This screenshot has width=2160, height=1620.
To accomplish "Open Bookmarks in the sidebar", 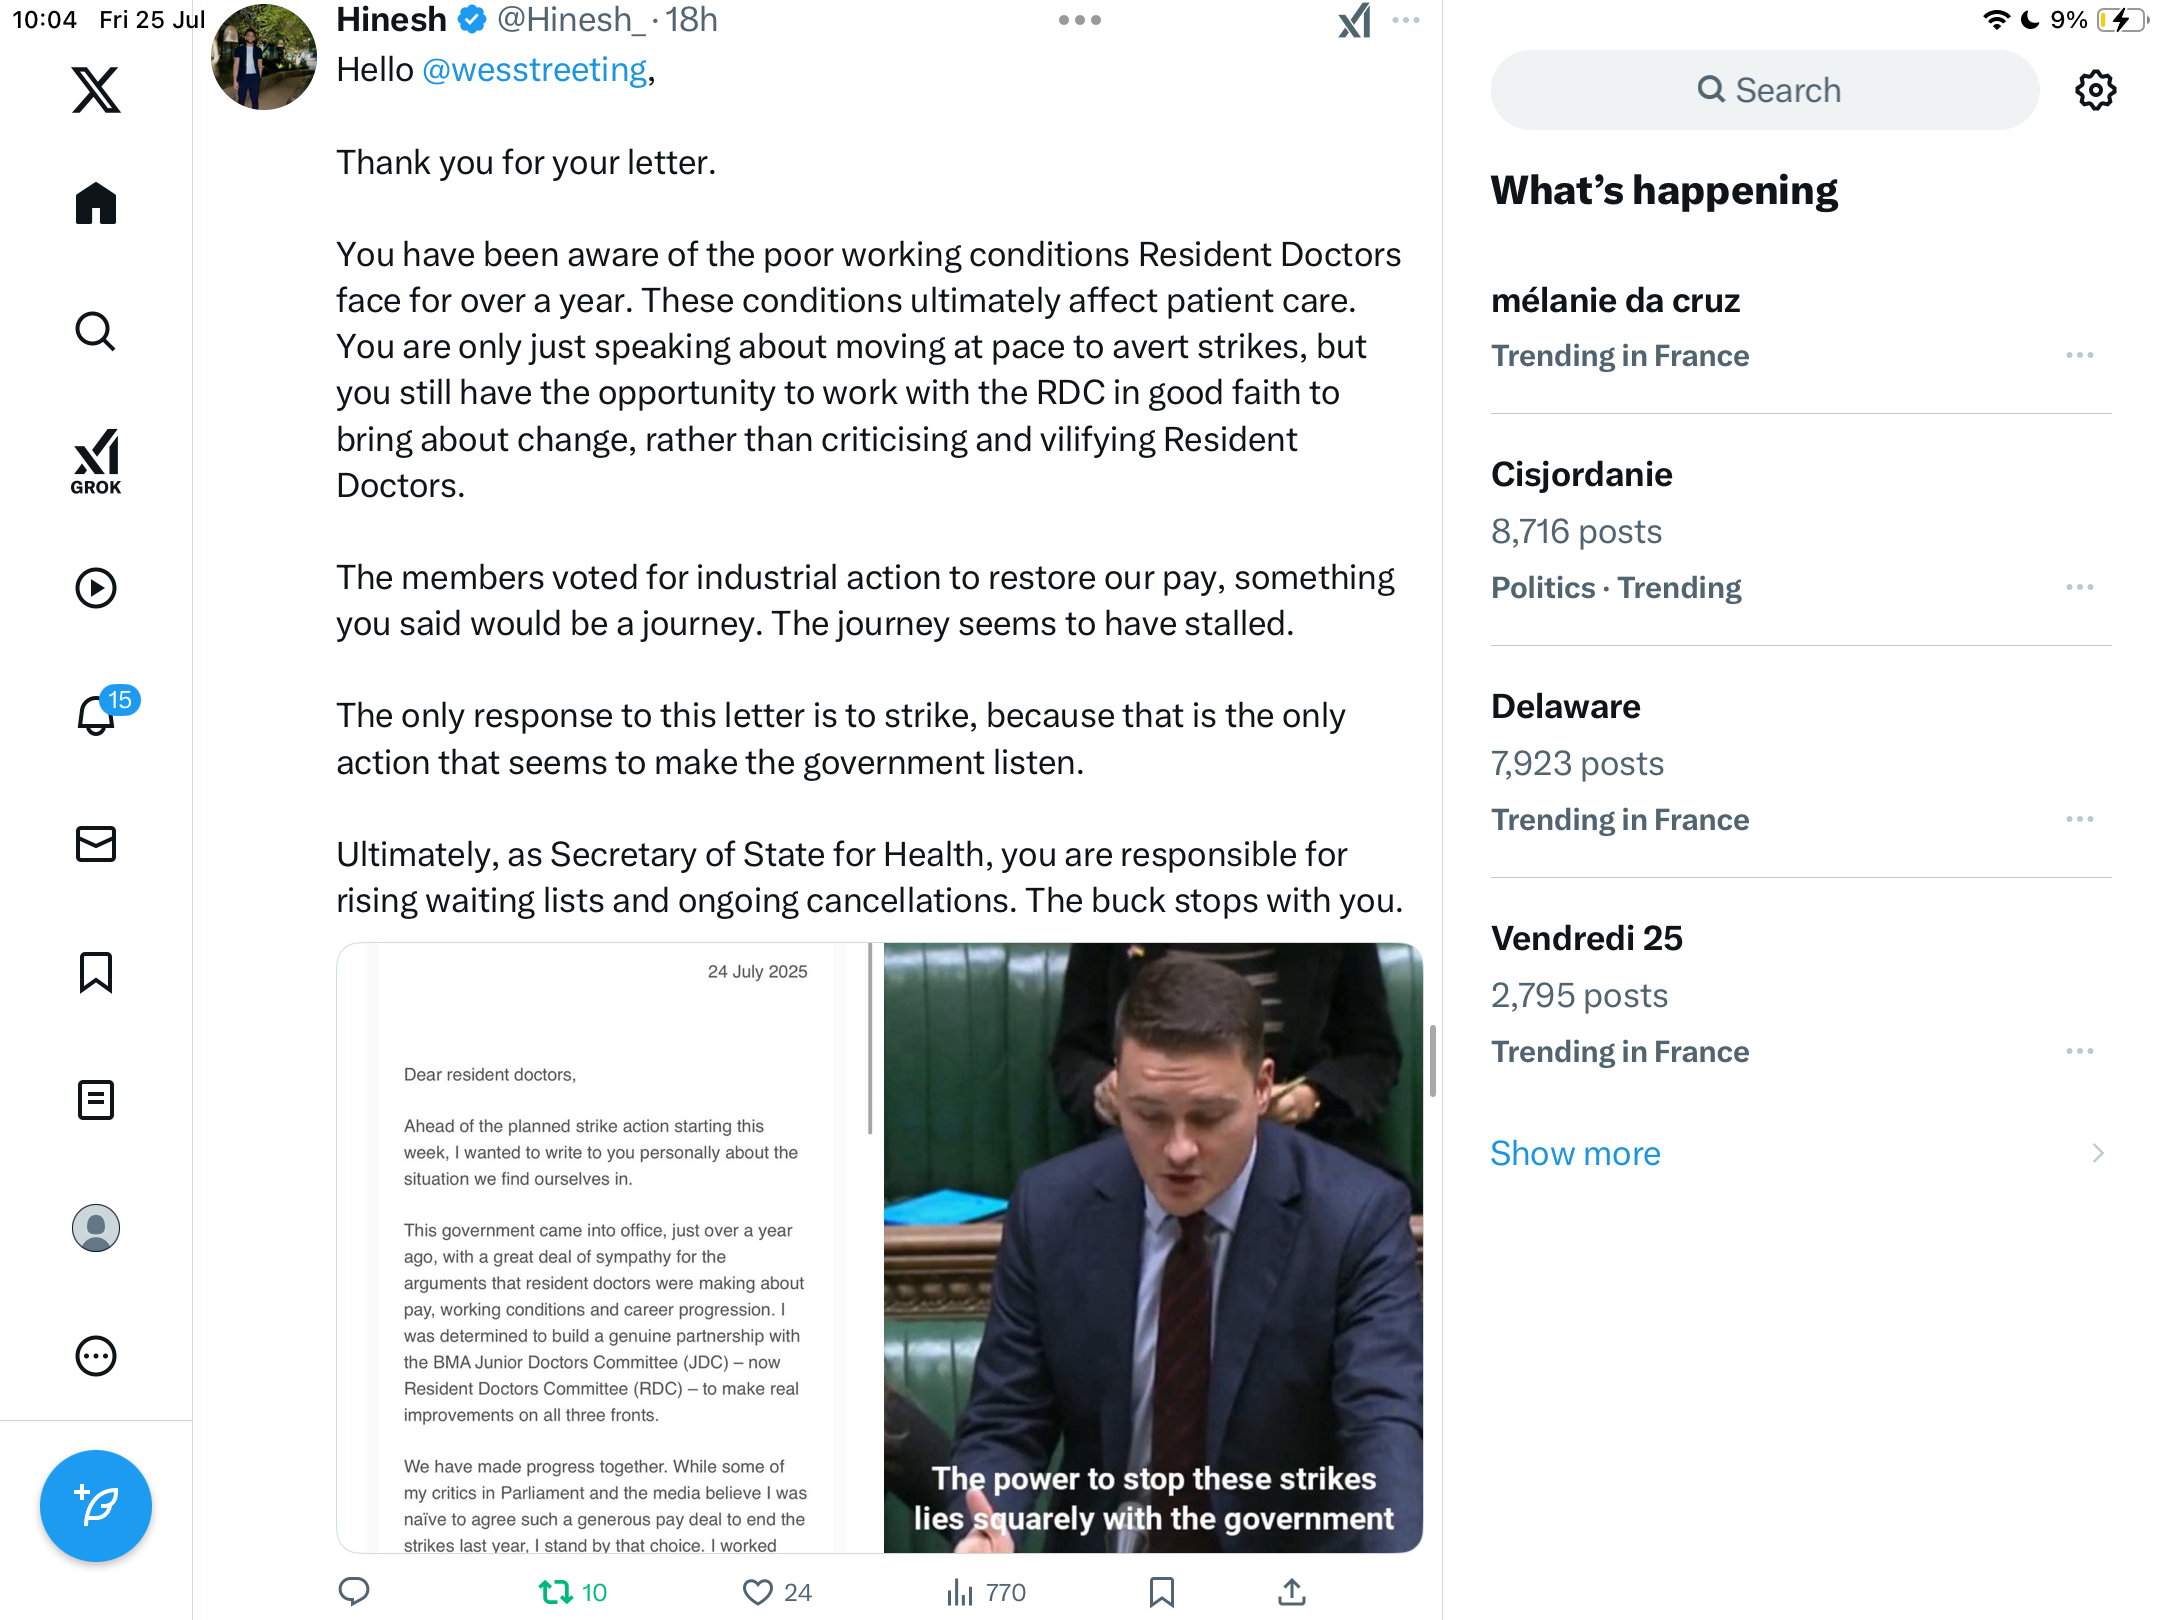I will tap(96, 972).
